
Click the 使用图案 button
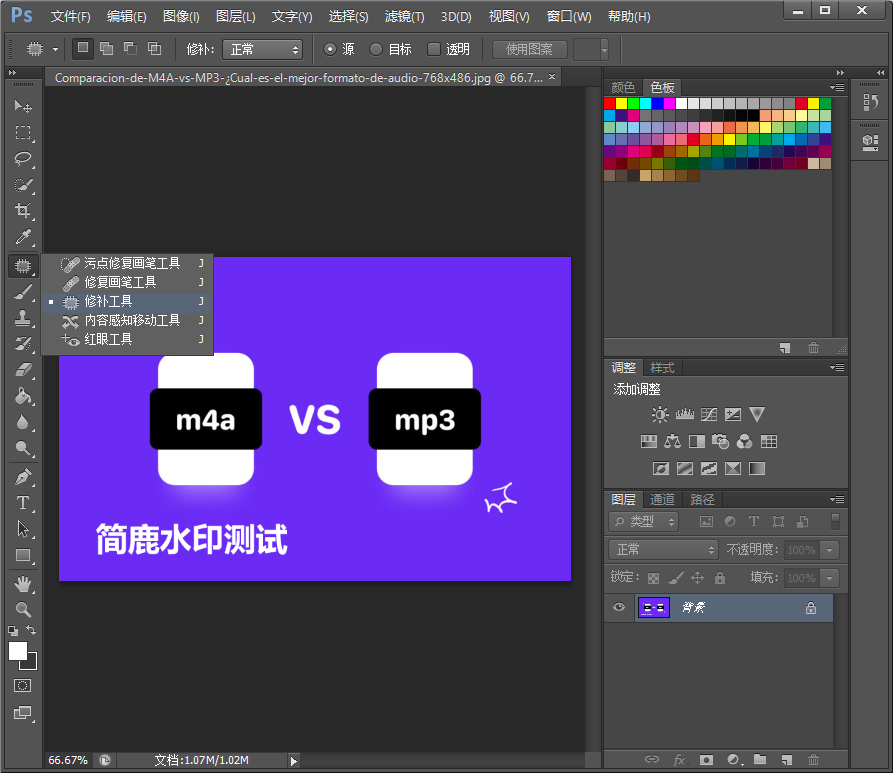click(530, 49)
